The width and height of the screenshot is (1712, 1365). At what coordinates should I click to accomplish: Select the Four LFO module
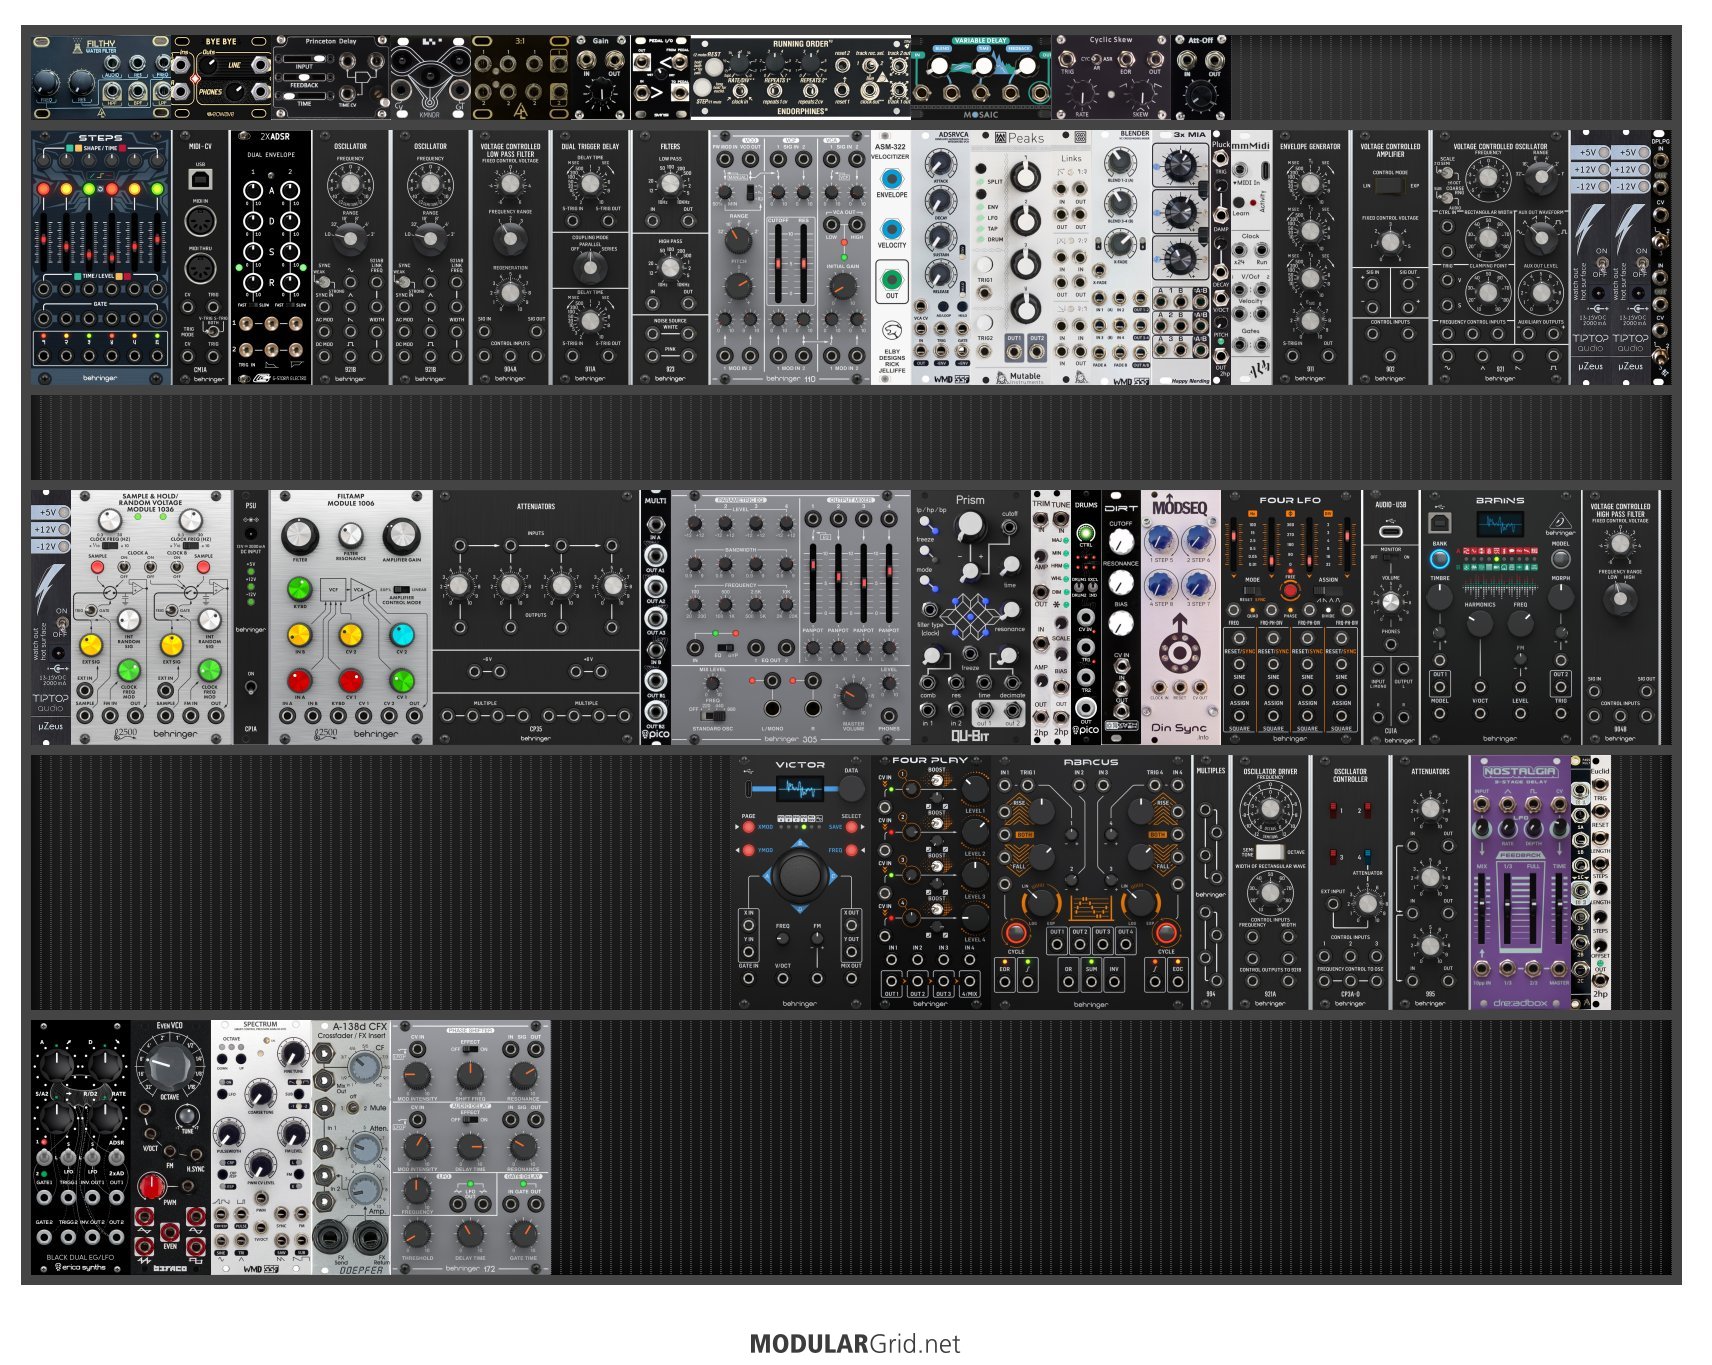click(1290, 617)
